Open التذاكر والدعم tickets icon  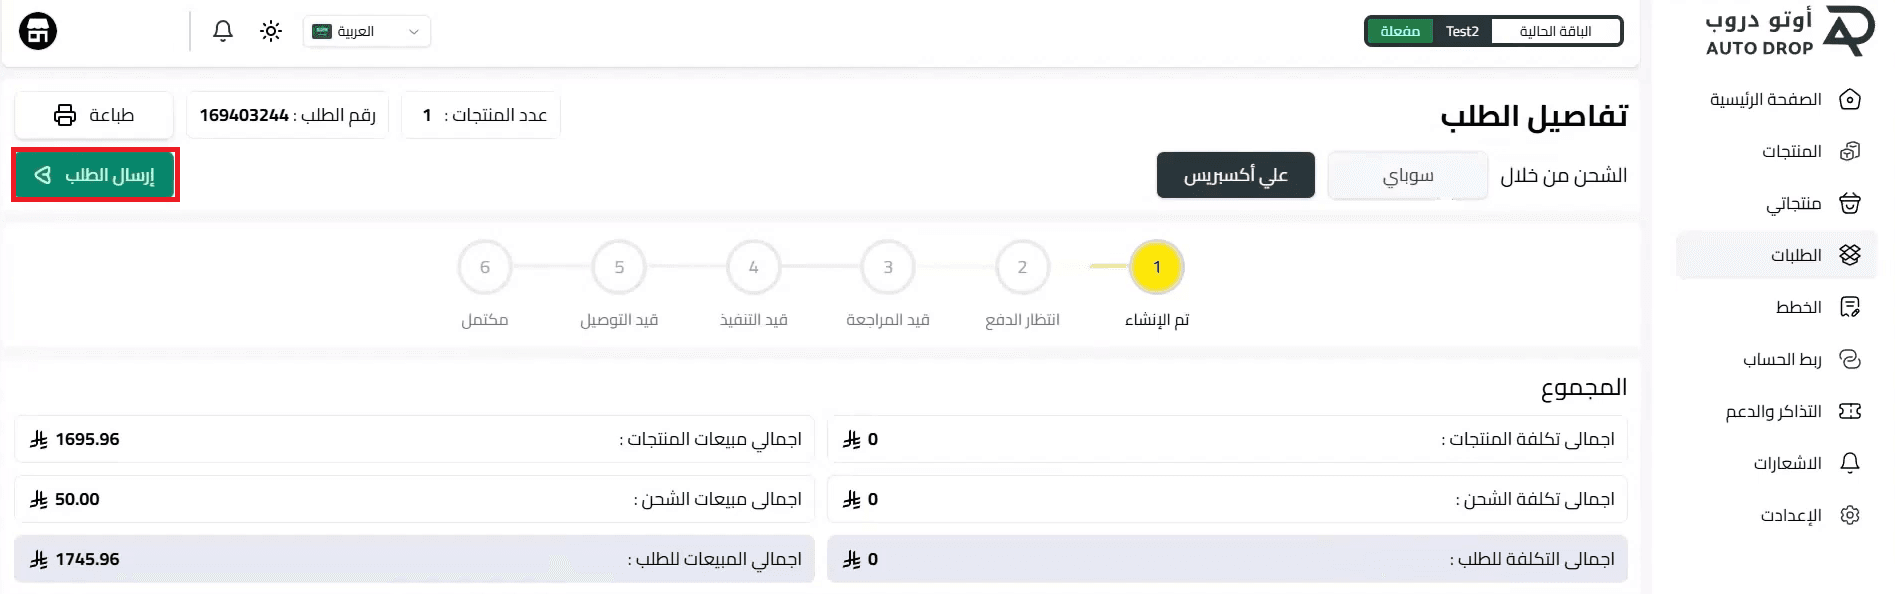[x=1850, y=411]
